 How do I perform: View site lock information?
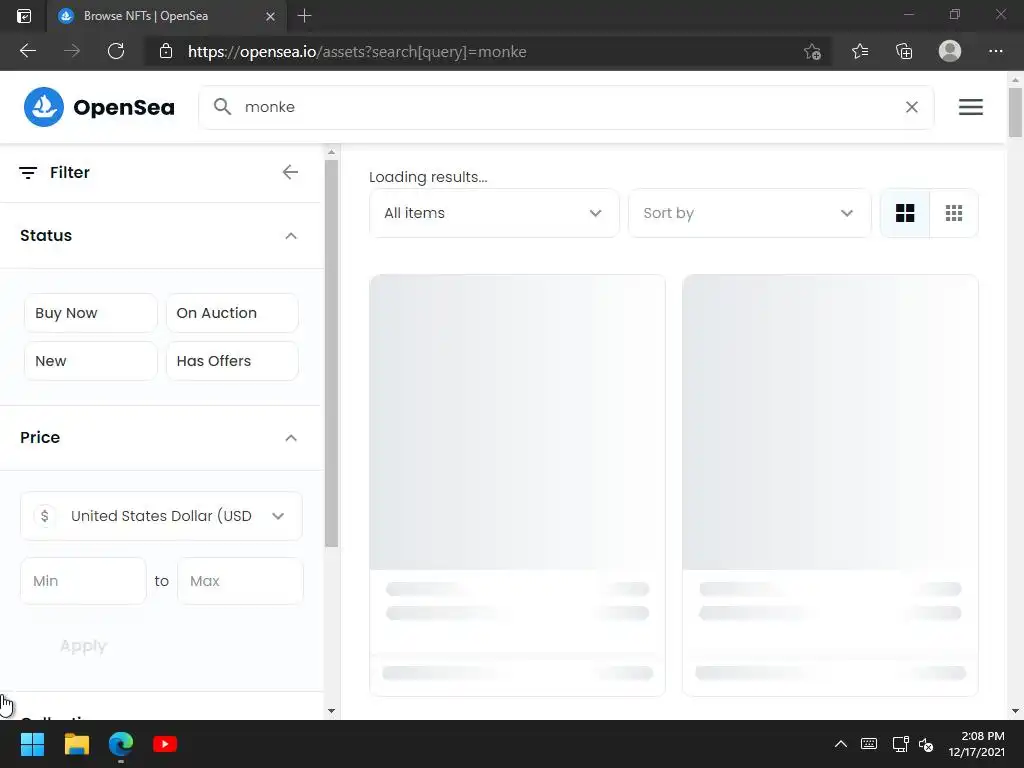(x=166, y=51)
